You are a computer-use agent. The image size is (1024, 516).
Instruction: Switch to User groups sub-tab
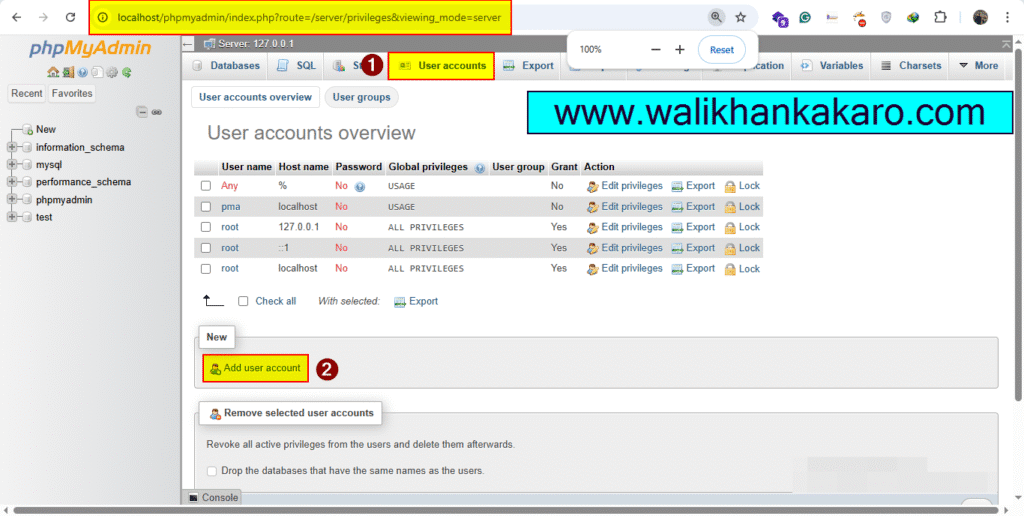361,97
